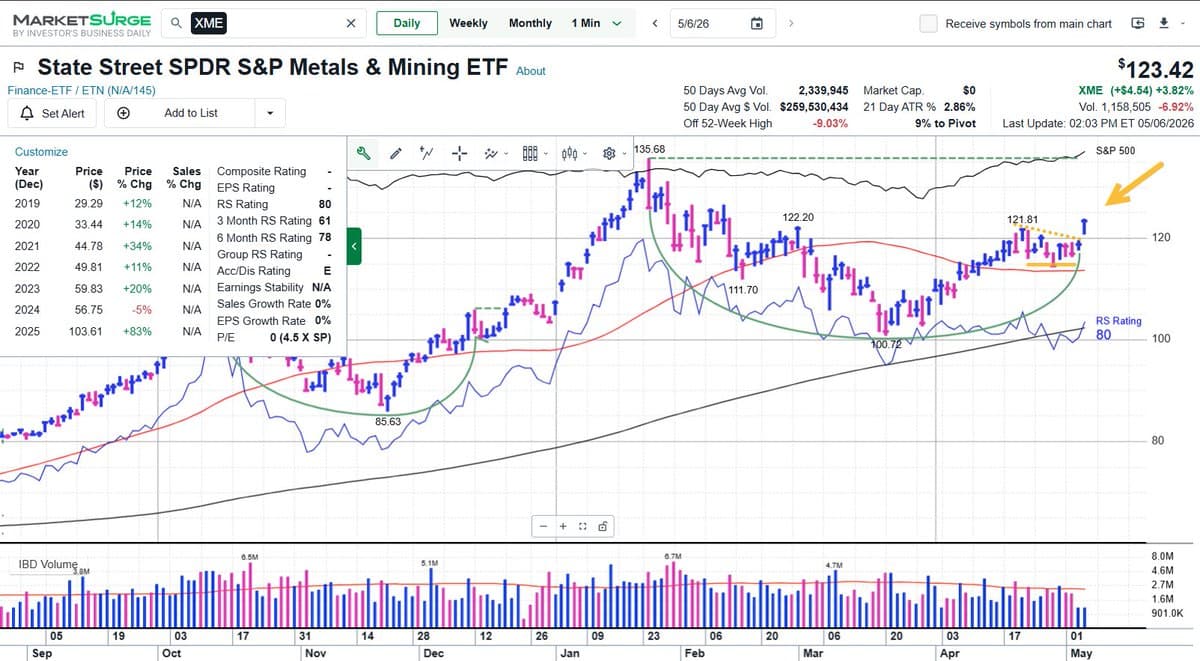Select the add trend line tool
The height and width of the screenshot is (661, 1200).
(x=427, y=153)
